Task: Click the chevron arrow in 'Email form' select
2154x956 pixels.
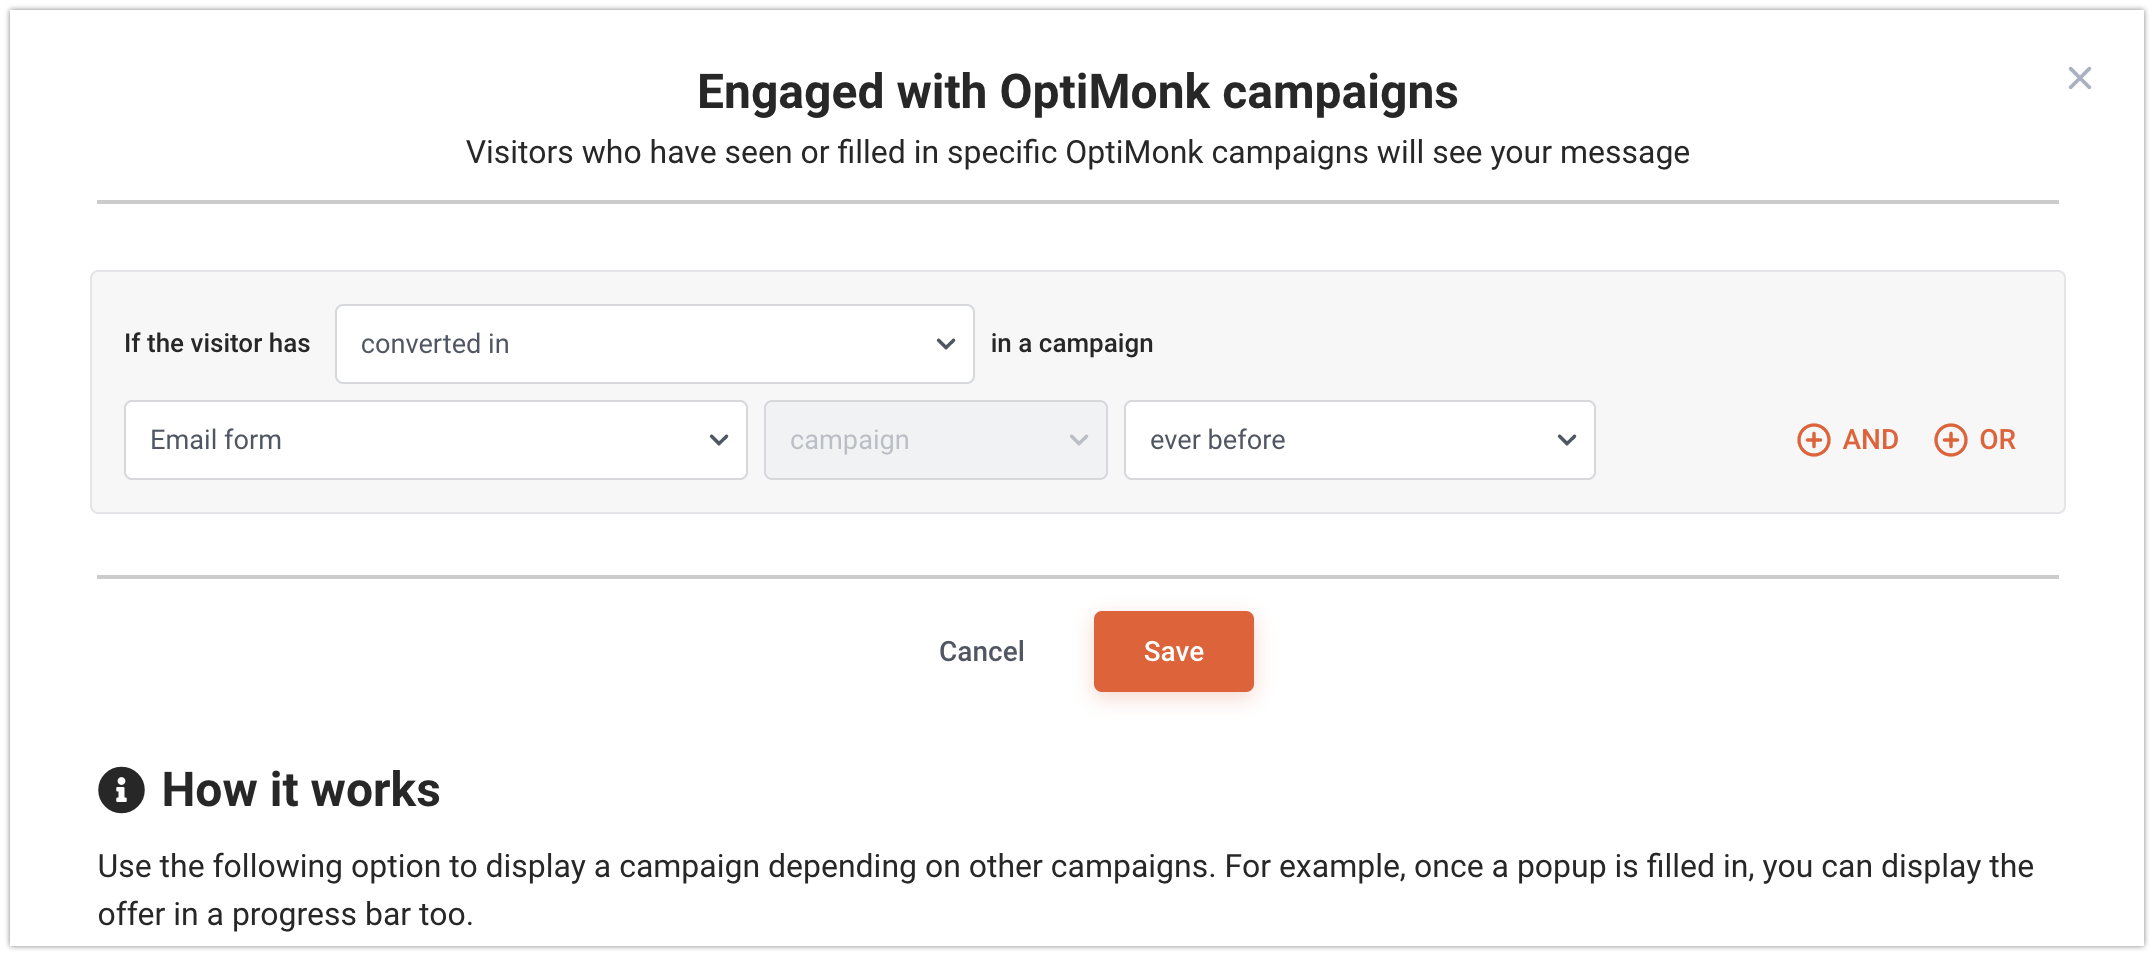Action: (x=718, y=440)
